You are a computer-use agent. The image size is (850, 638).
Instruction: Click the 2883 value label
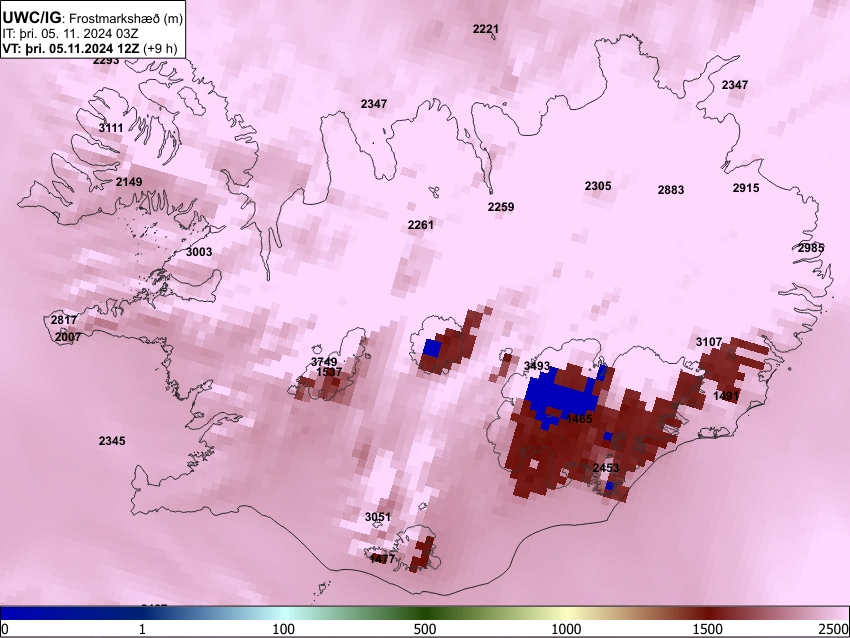[671, 190]
